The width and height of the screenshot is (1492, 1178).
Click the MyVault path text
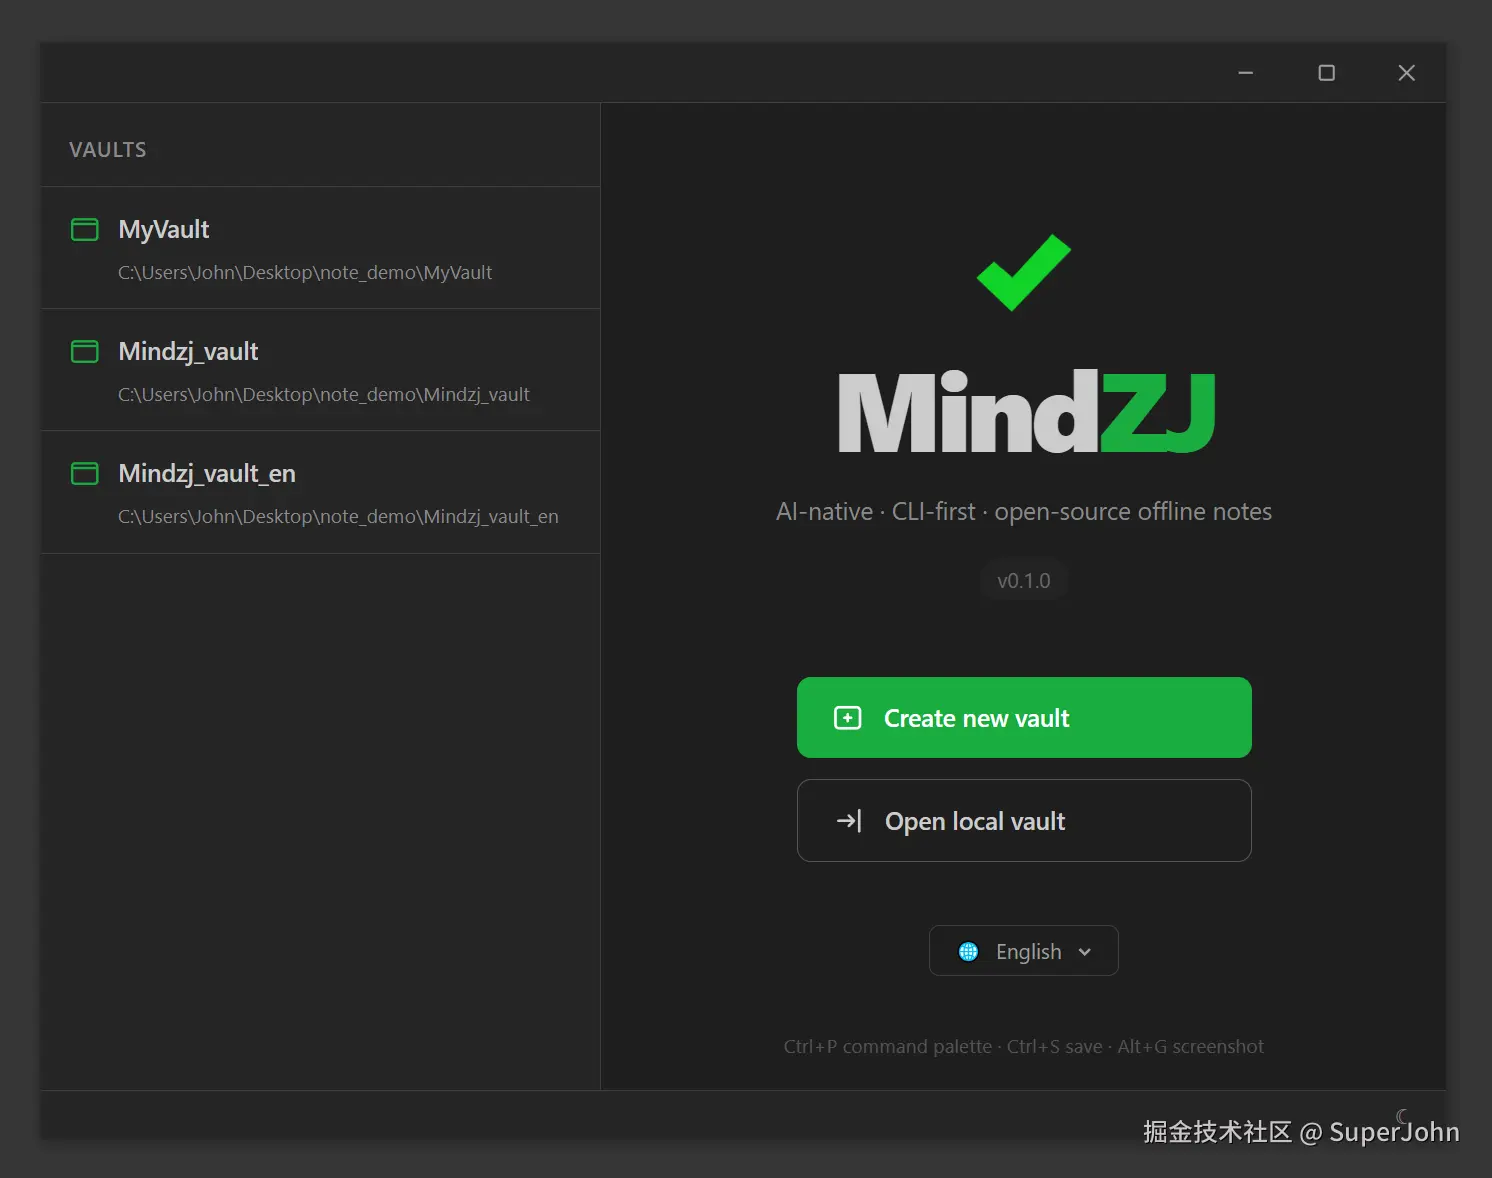pos(305,272)
